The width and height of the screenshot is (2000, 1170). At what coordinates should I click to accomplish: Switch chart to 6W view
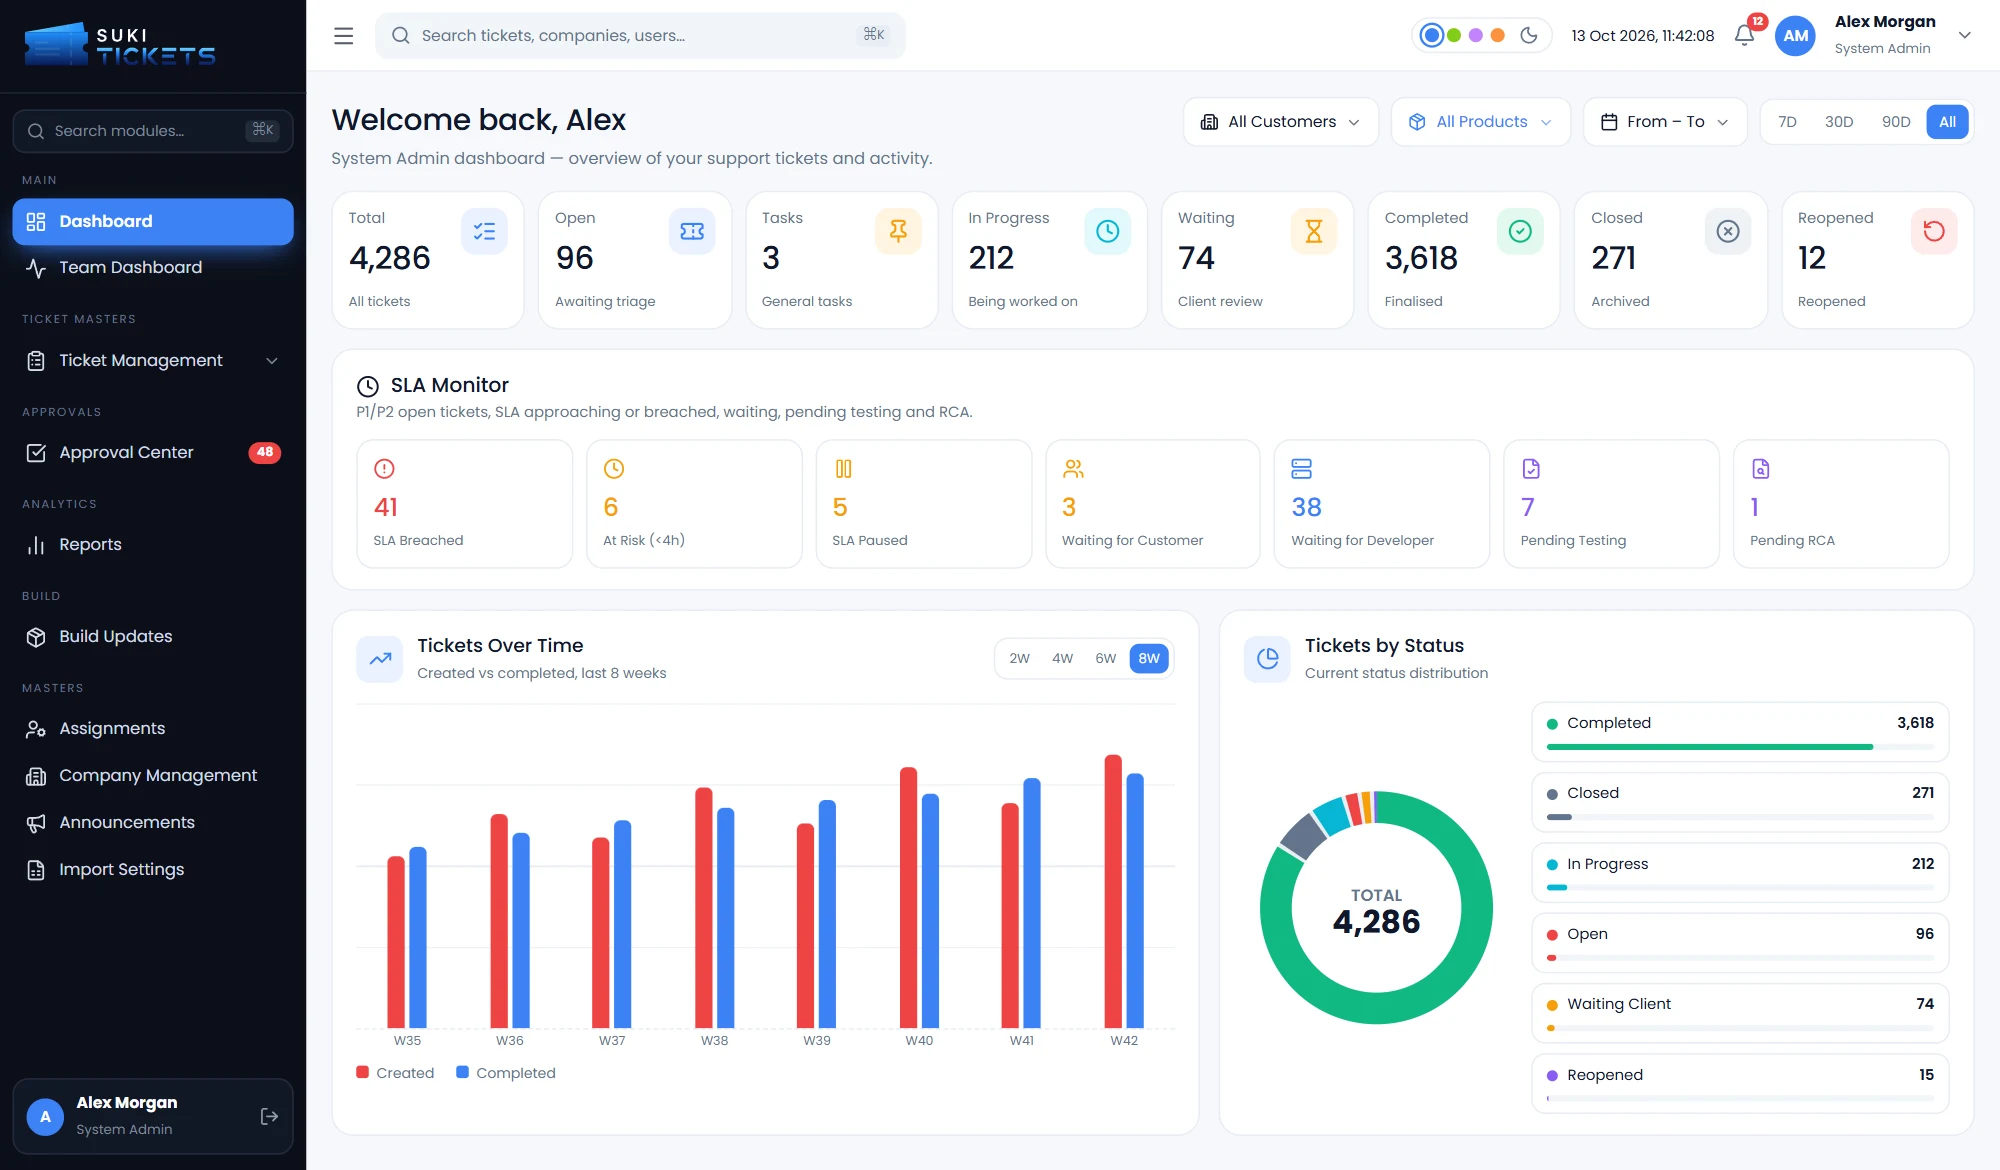tap(1105, 658)
